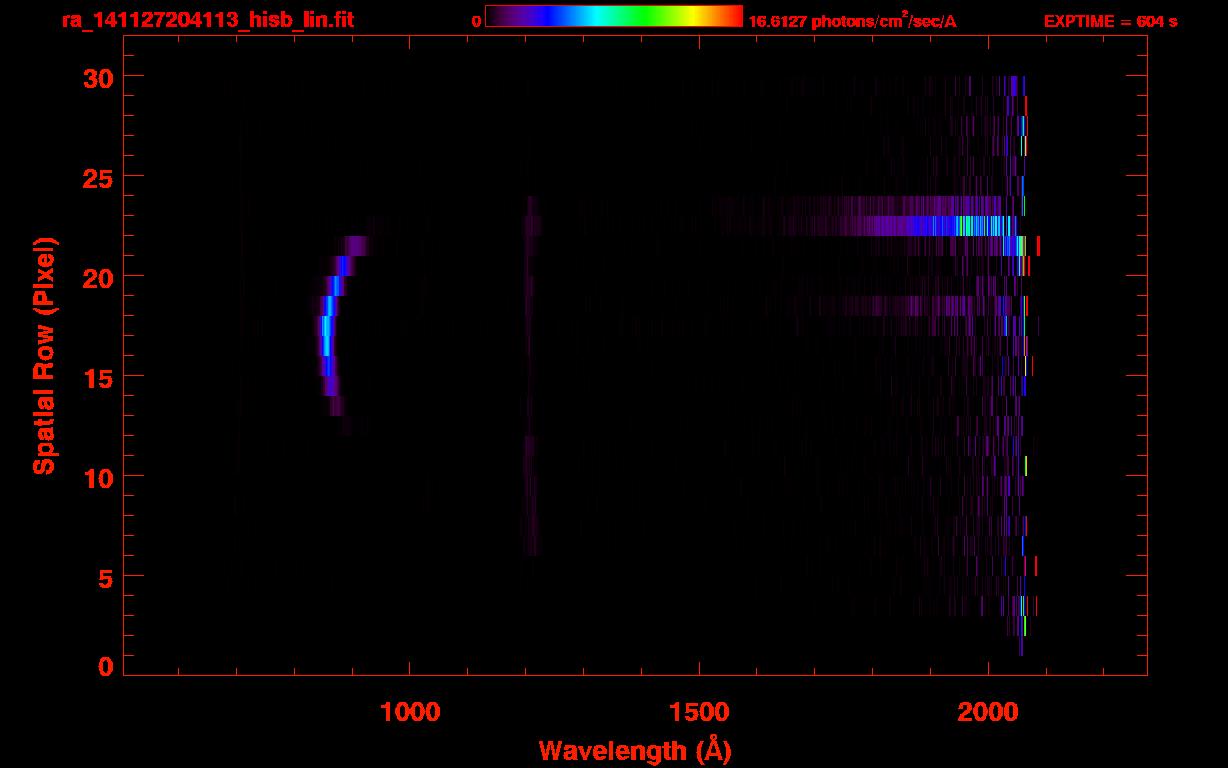Click the x-axis tick label 1000
The height and width of the screenshot is (768, 1228).
(410, 710)
